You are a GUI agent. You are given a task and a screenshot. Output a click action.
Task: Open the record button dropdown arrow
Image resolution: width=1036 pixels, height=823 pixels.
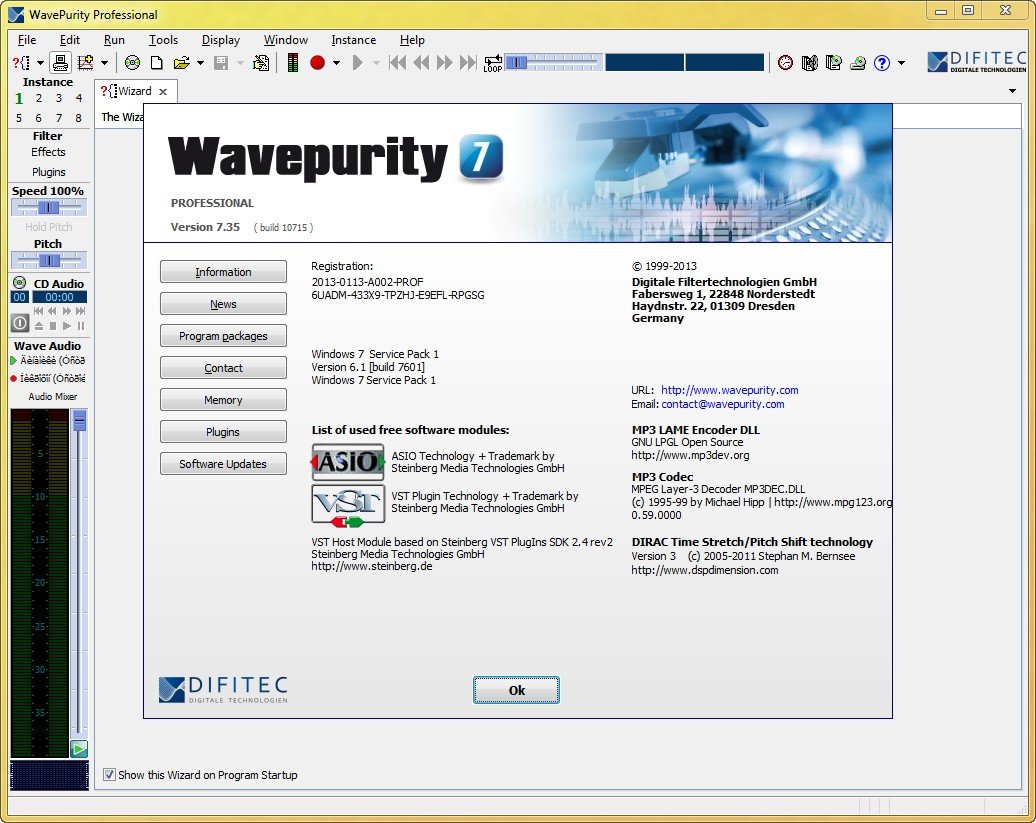point(336,63)
